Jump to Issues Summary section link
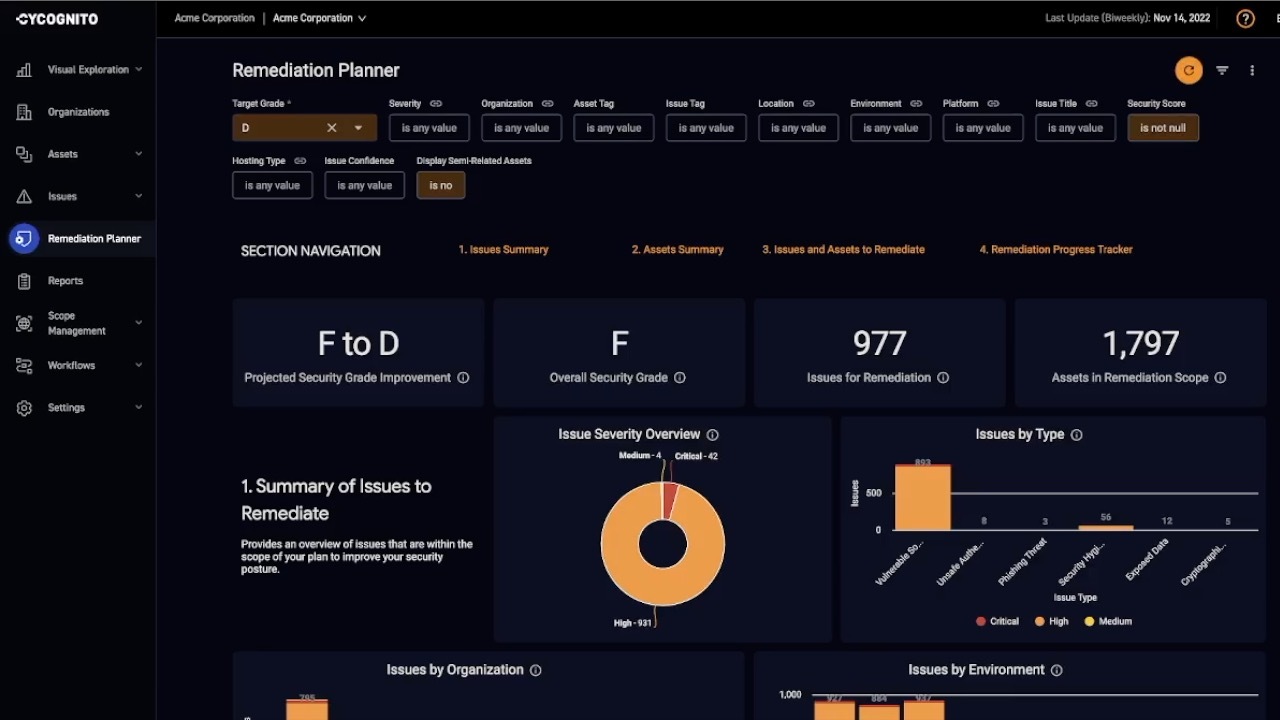 click(503, 250)
